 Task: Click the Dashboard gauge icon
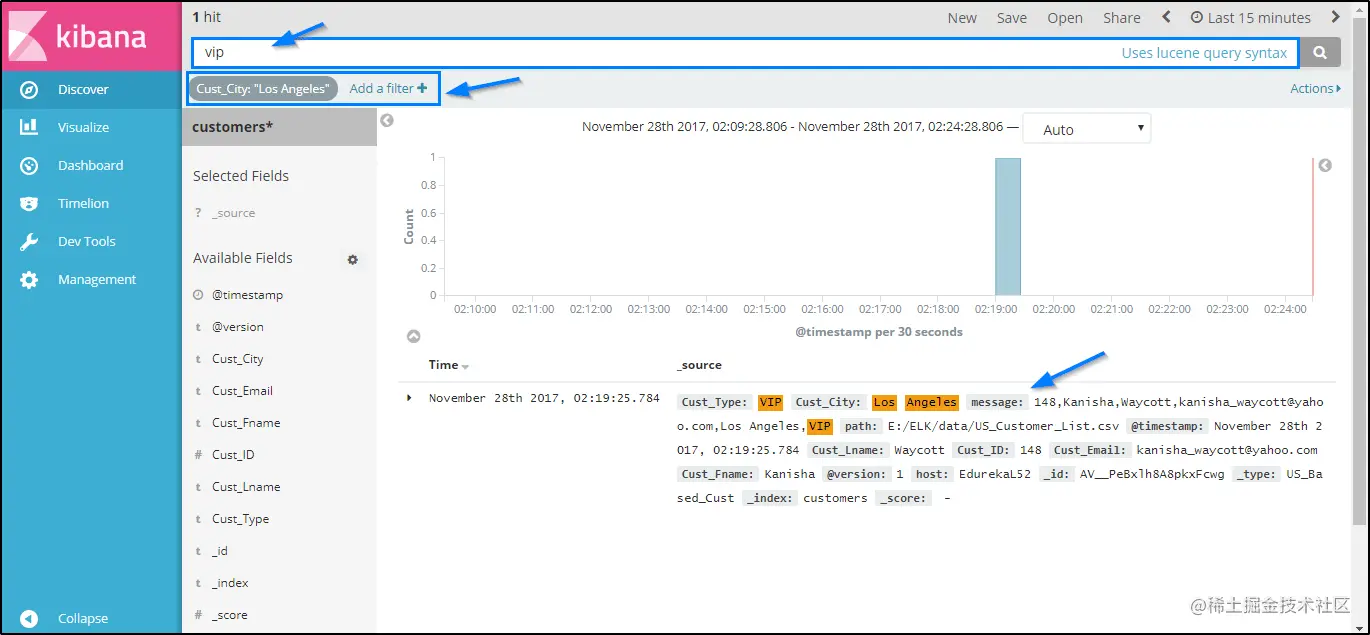click(x=29, y=165)
